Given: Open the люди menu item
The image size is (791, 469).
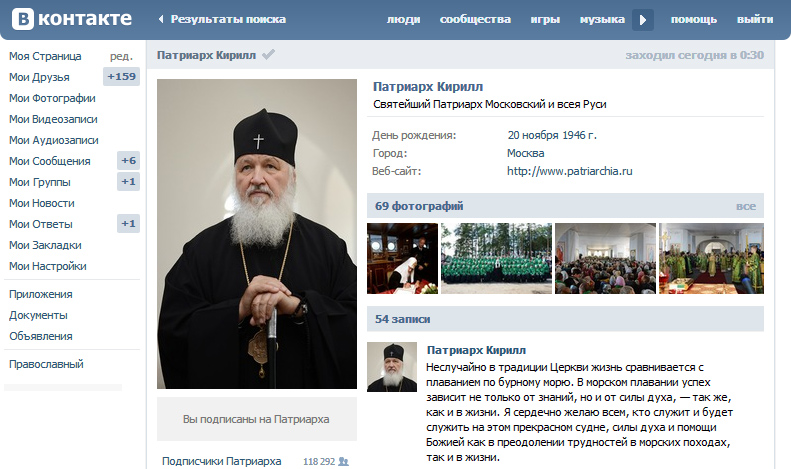Looking at the screenshot, I should point(404,20).
